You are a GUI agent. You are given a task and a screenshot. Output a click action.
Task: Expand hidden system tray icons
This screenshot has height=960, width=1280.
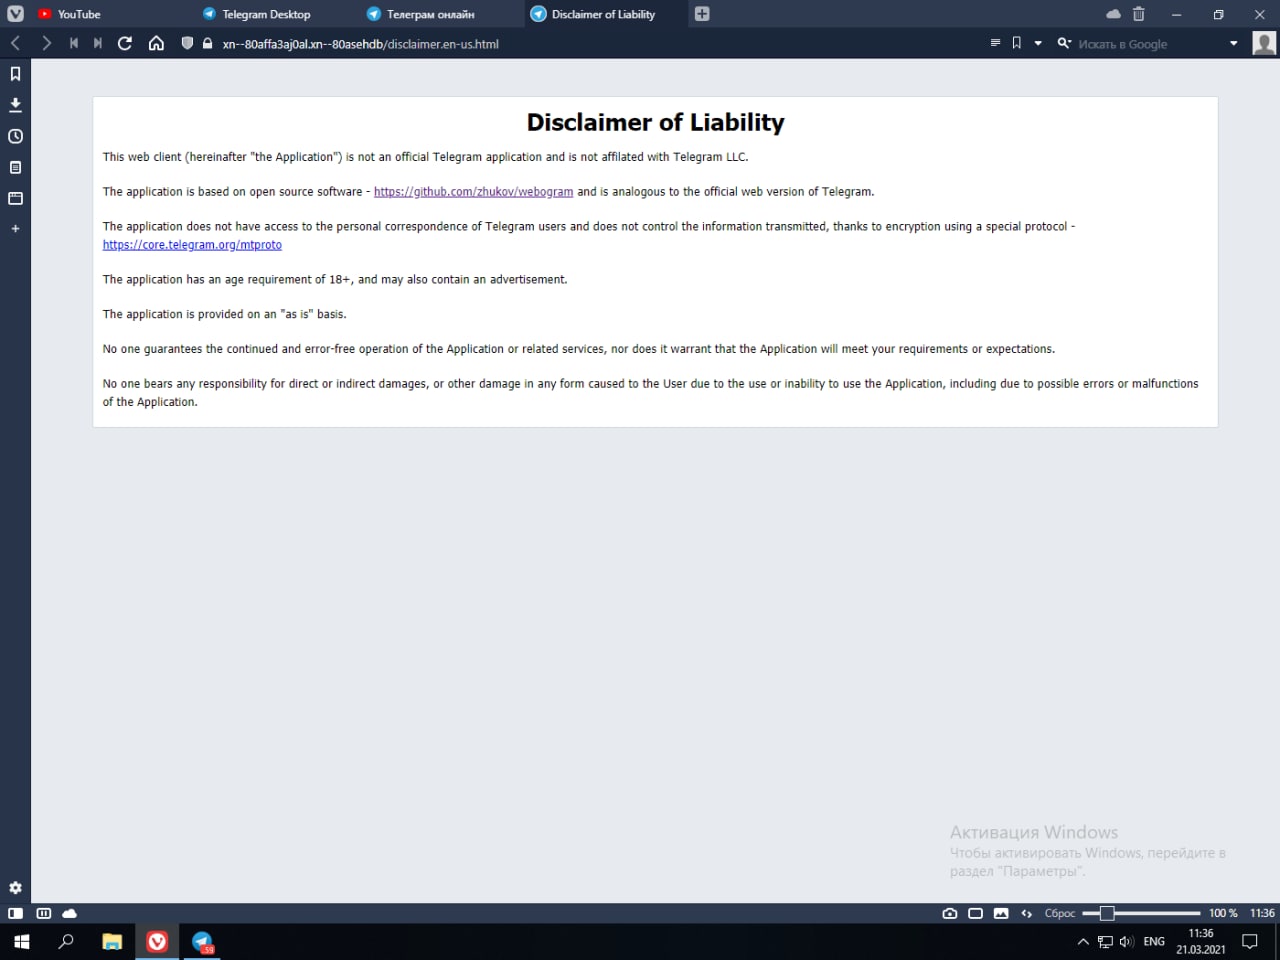point(1083,941)
